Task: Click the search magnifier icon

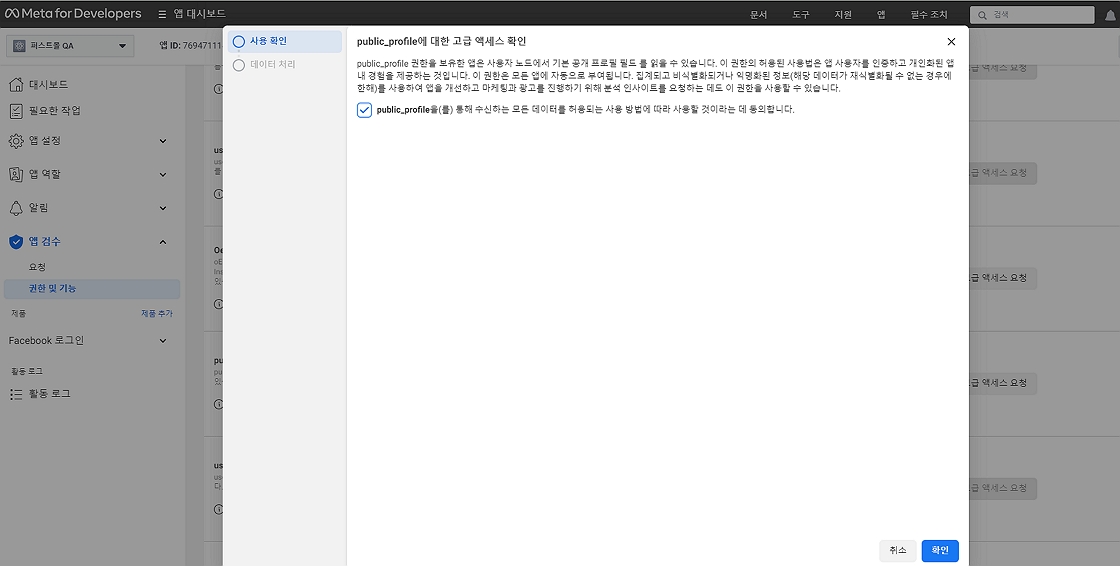Action: [x=983, y=15]
